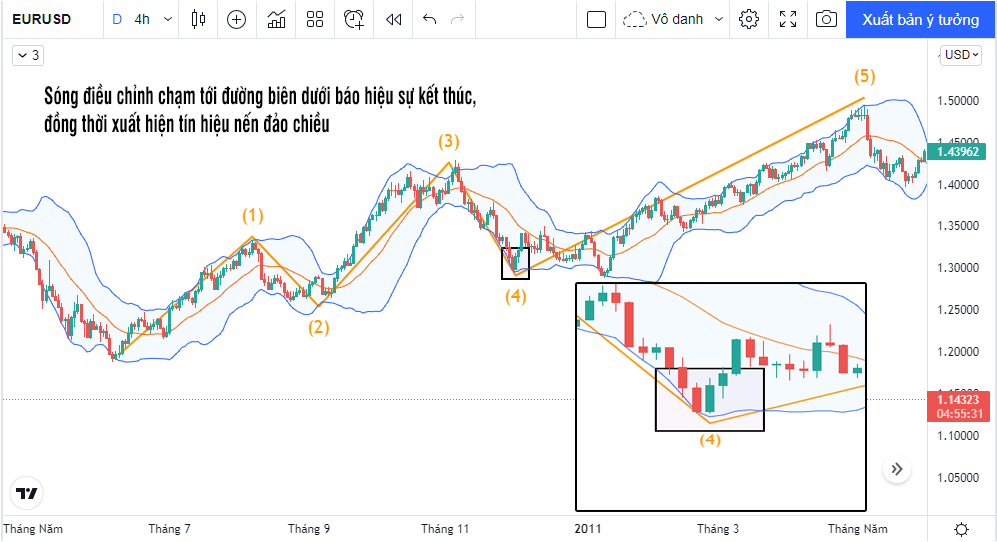Select the wave label (3) on chart
This screenshot has width=997, height=542.
tap(449, 141)
